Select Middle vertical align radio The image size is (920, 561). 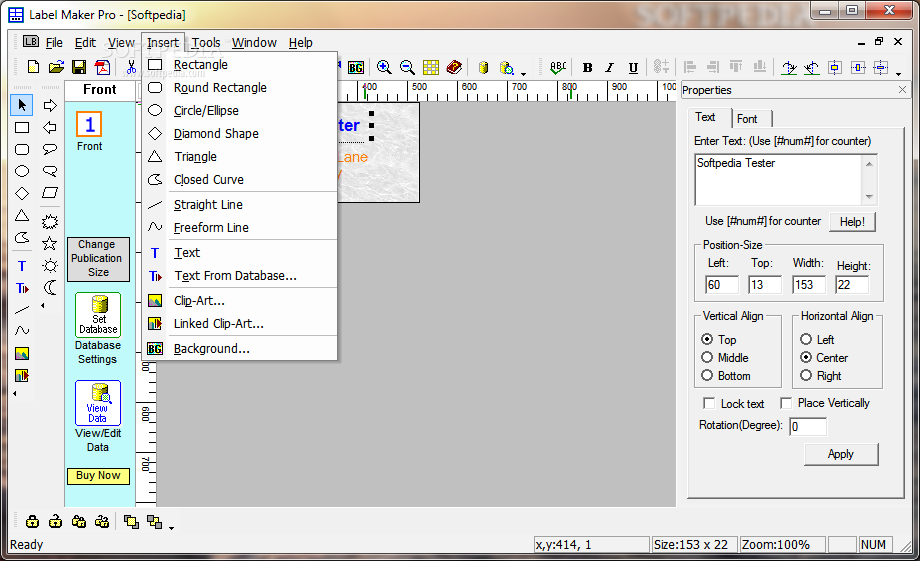707,357
